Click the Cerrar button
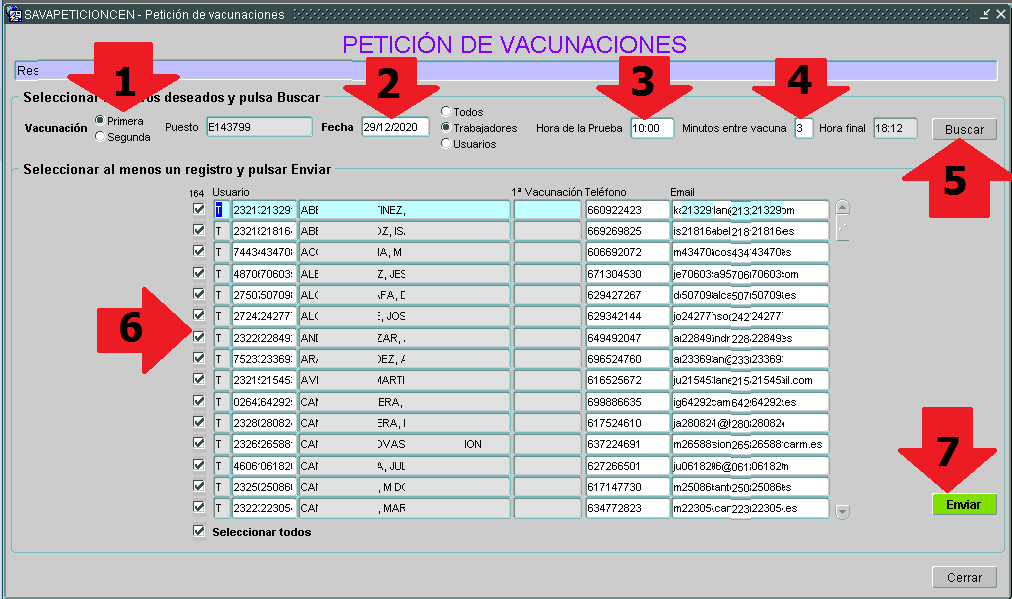1012x599 pixels. coord(964,577)
